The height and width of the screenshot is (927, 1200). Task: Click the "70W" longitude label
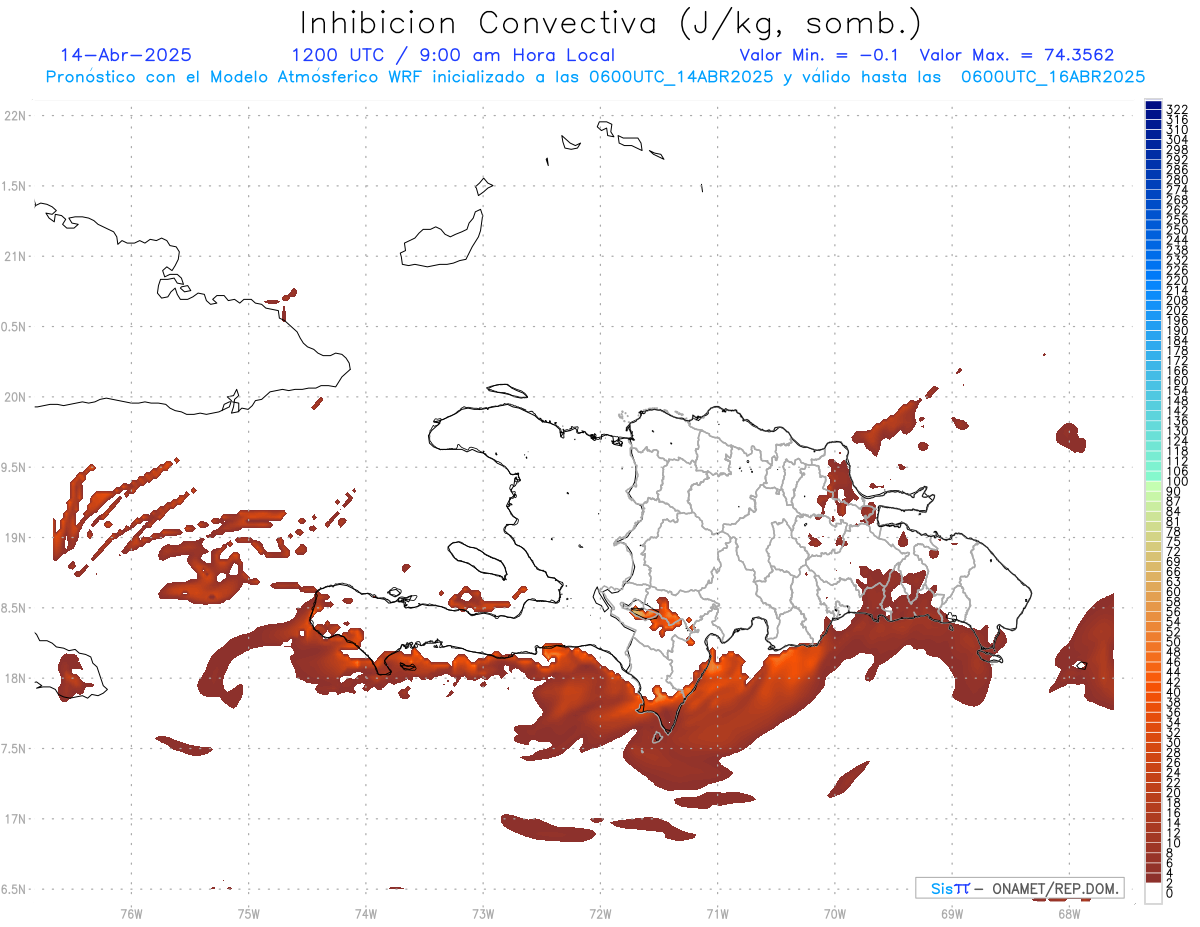[834, 913]
